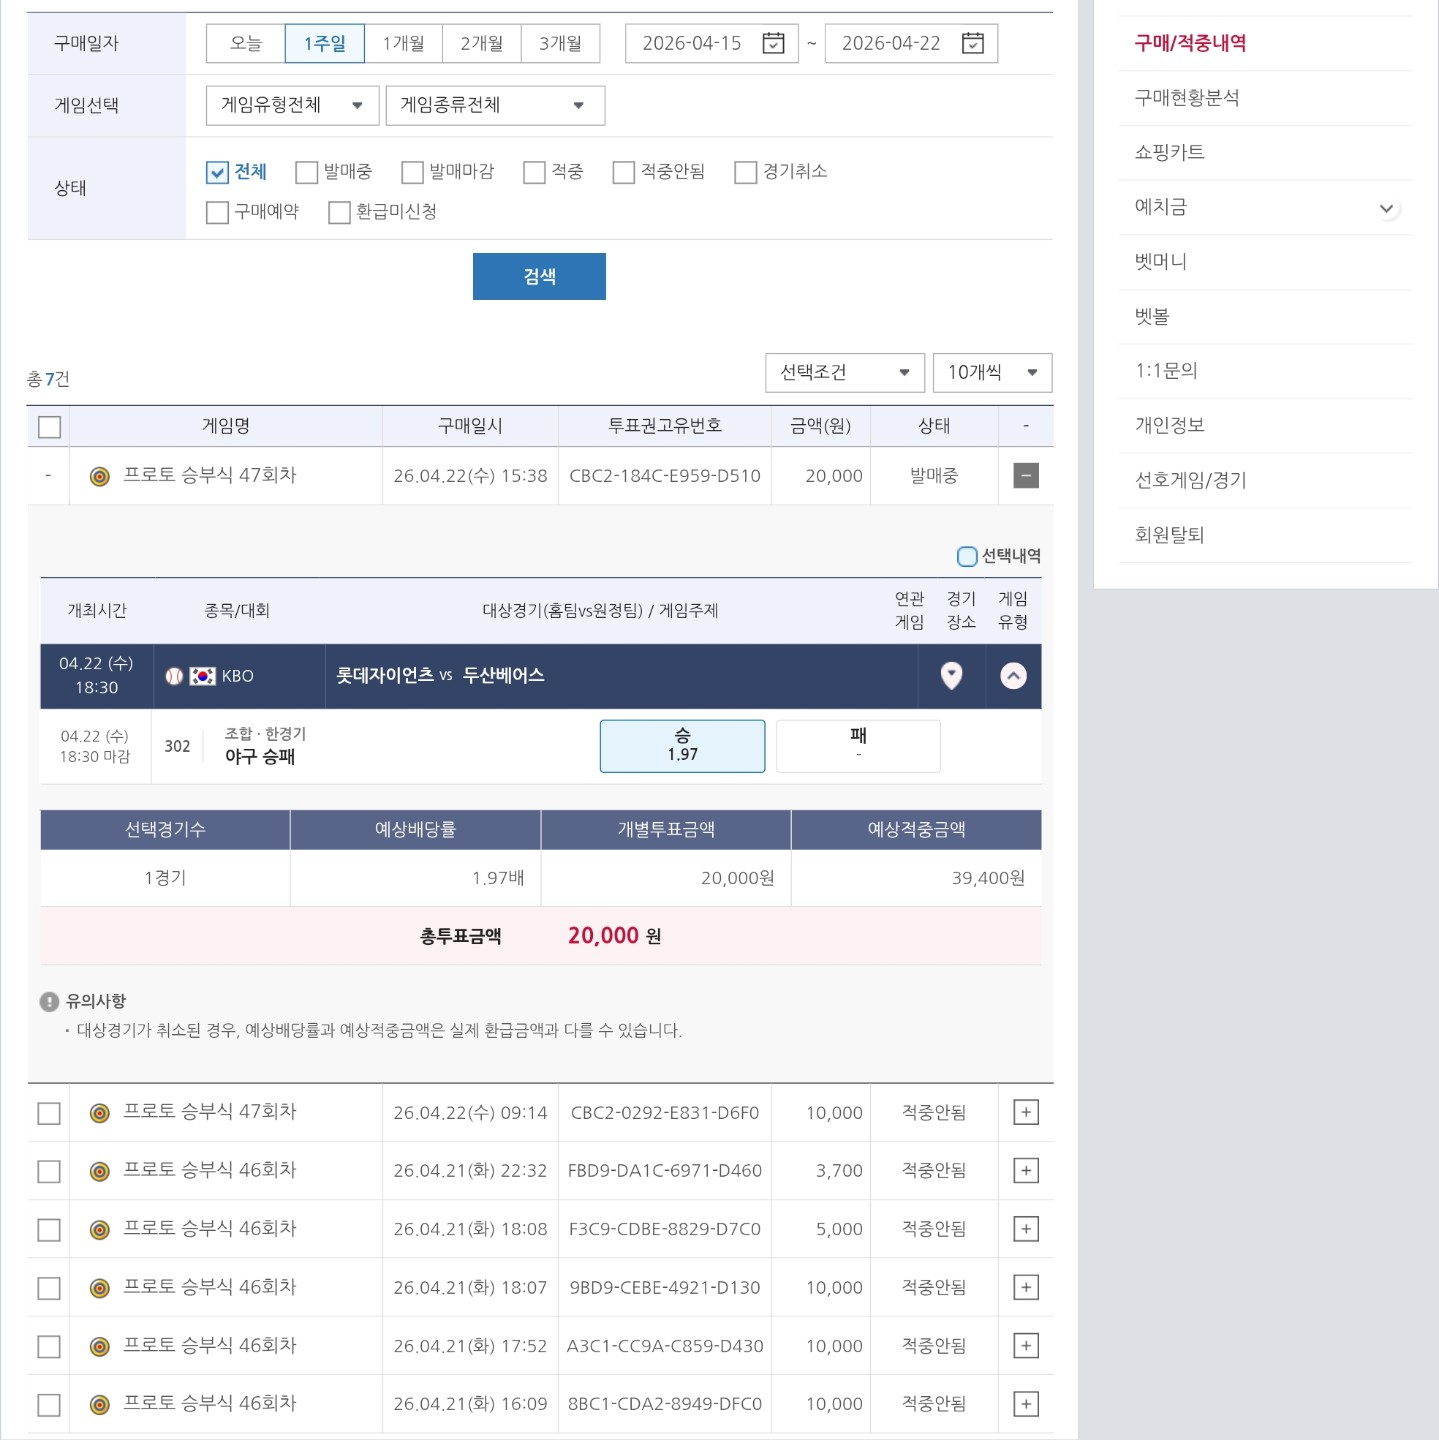Collapse the 롯데자이언츠 vs 두산베어스 match row
This screenshot has width=1439, height=1440.
coord(1013,676)
